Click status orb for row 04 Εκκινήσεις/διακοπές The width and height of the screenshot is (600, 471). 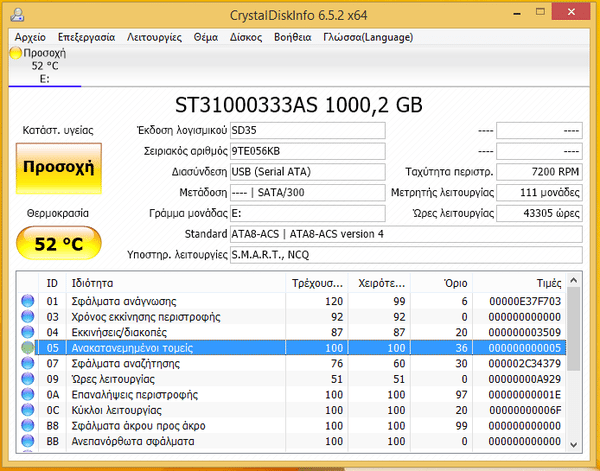[x=28, y=332]
